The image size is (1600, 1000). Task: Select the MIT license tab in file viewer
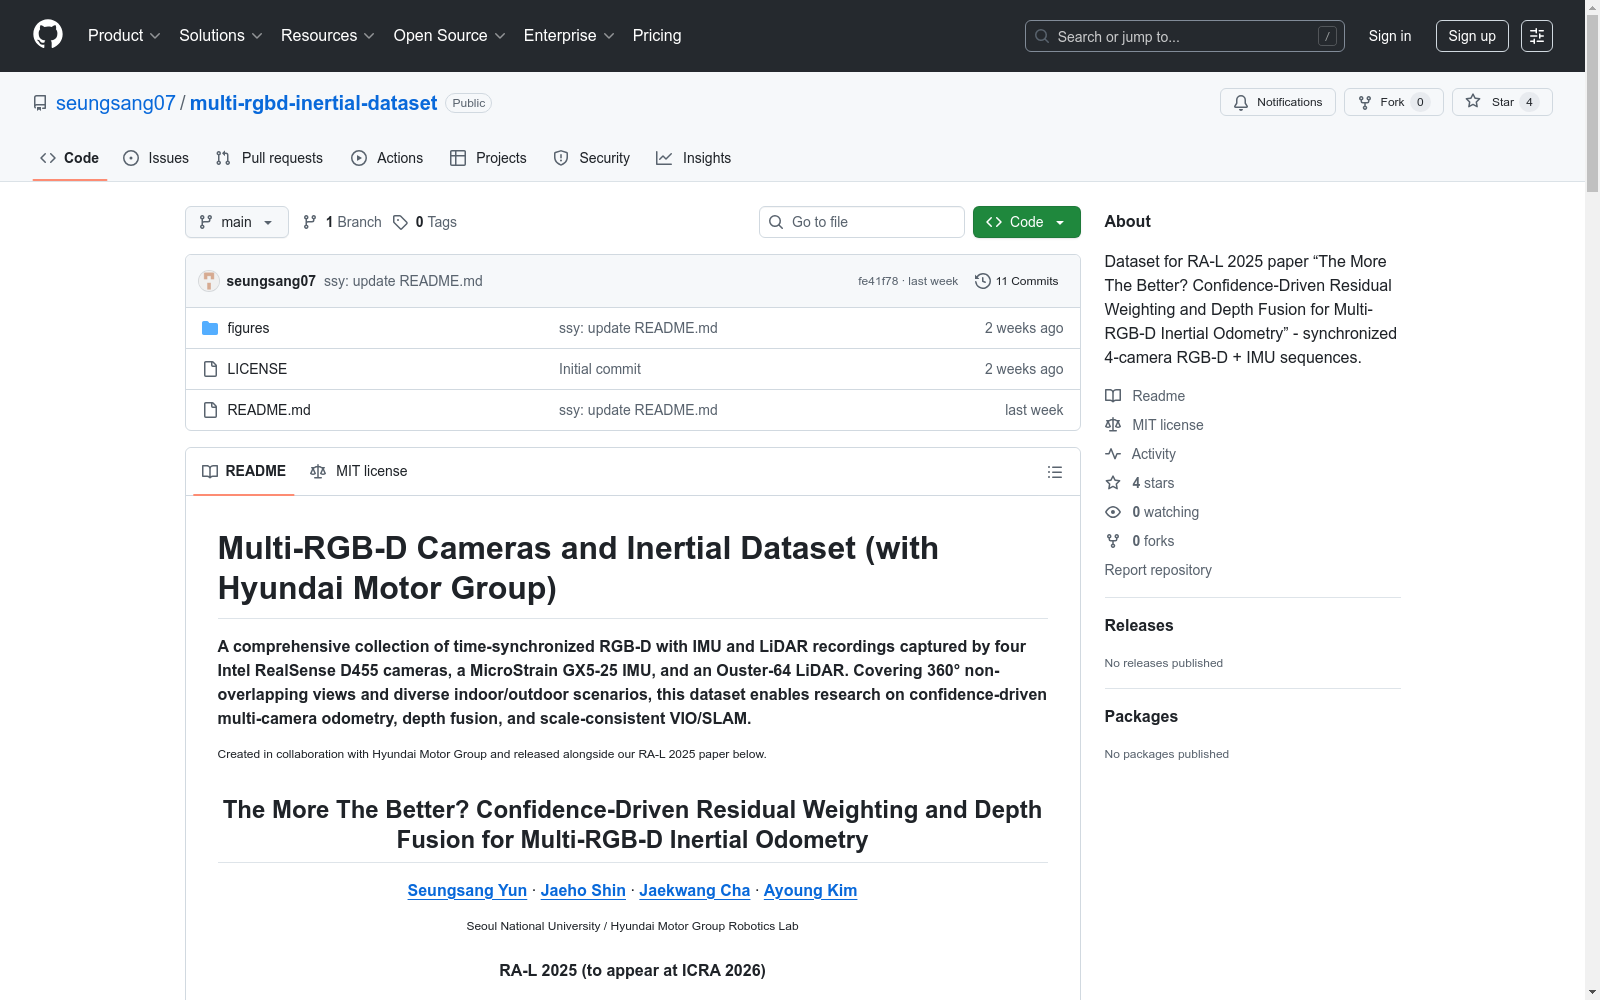(x=359, y=471)
